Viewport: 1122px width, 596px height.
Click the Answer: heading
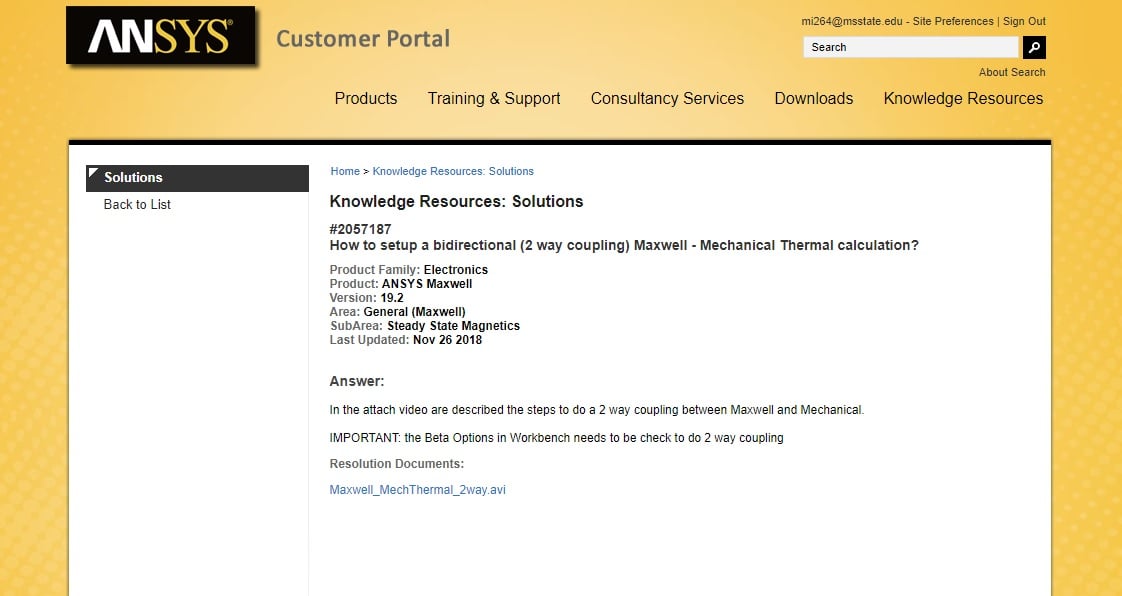357,381
